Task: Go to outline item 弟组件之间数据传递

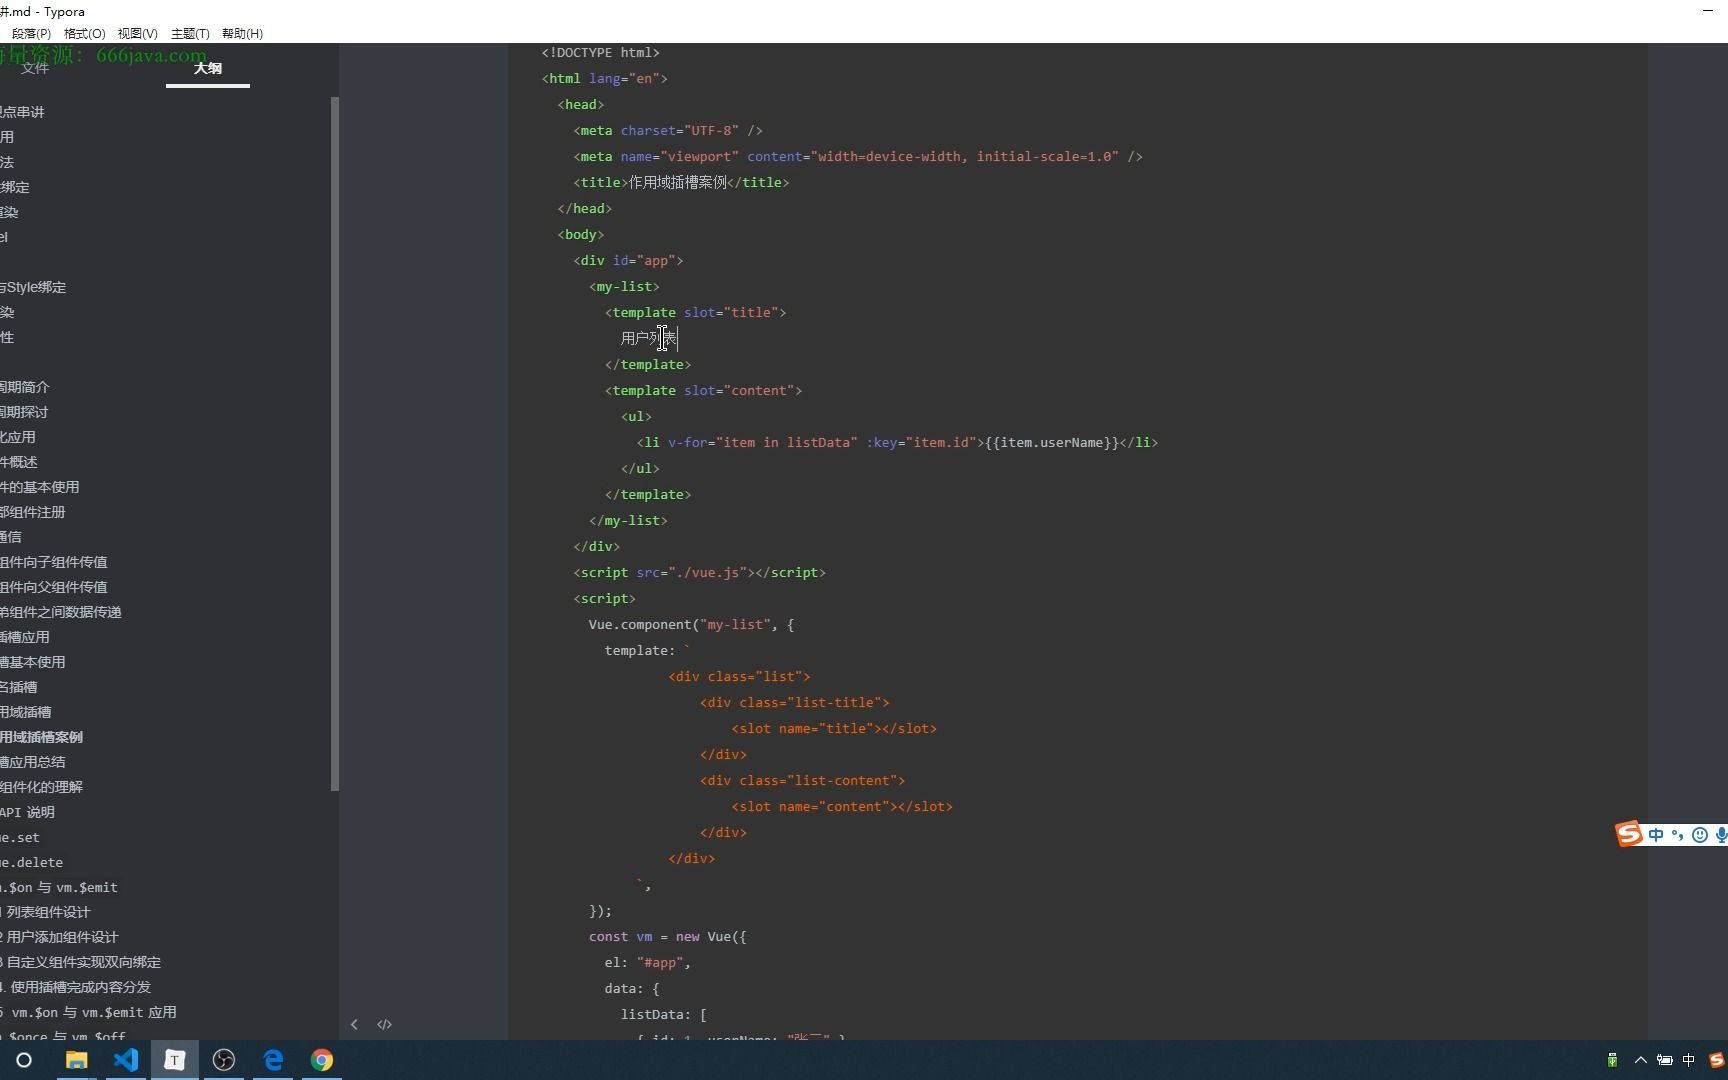Action: point(61,612)
